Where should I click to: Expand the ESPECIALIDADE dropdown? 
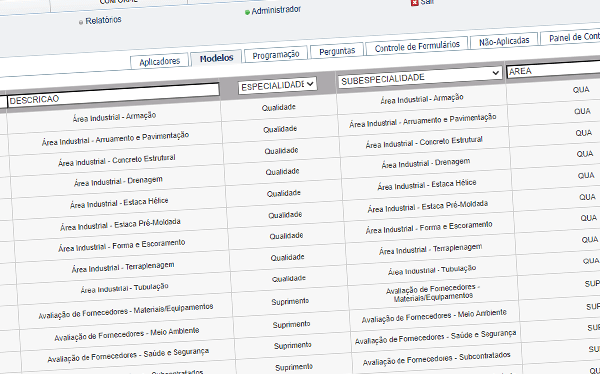tap(277, 85)
